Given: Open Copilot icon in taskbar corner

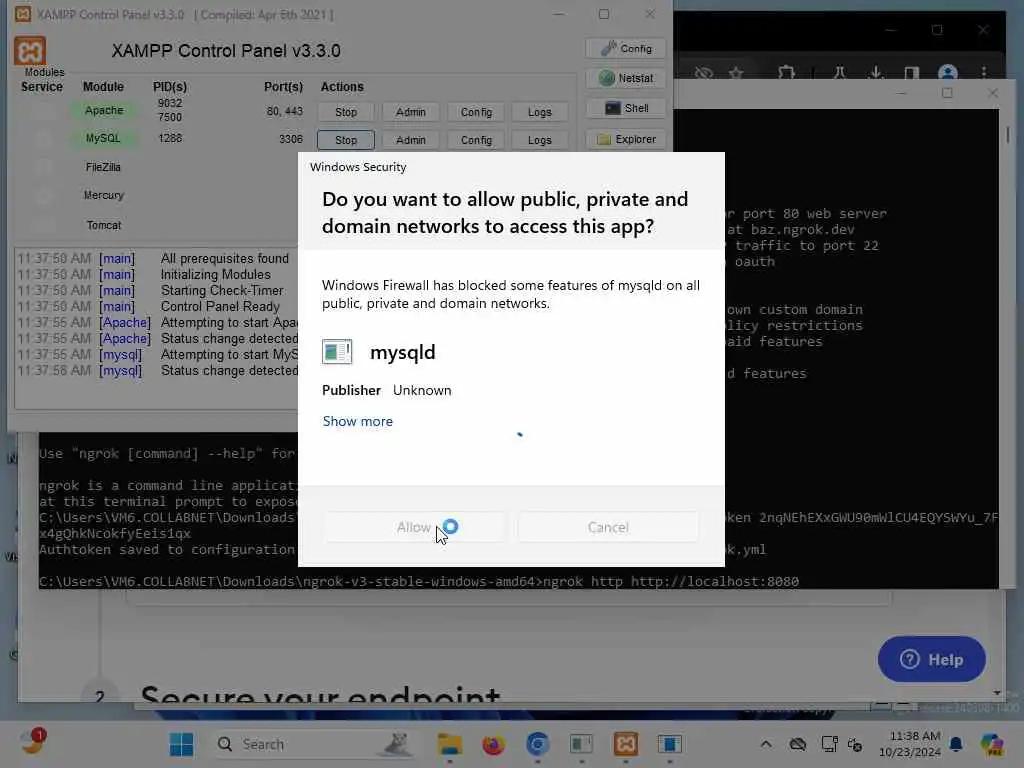Looking at the screenshot, I should 992,744.
